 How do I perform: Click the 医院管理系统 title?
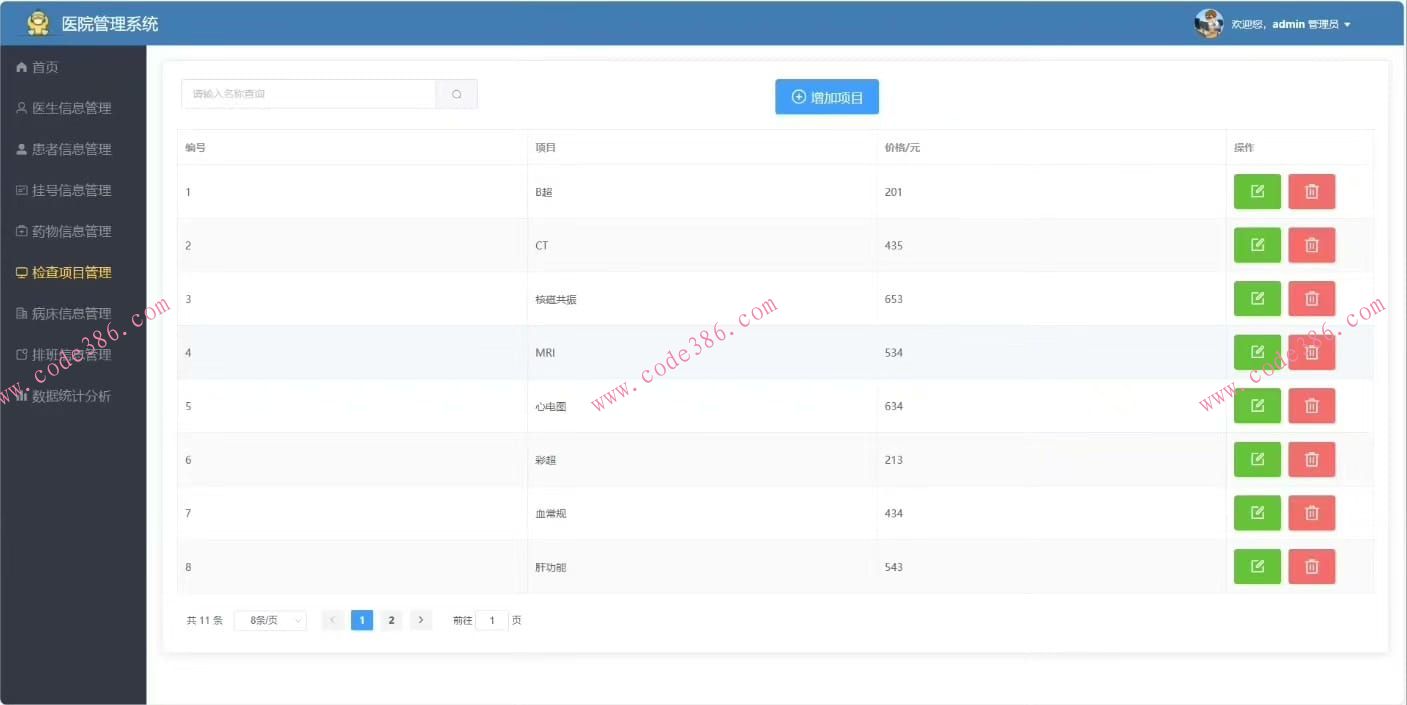coord(110,24)
